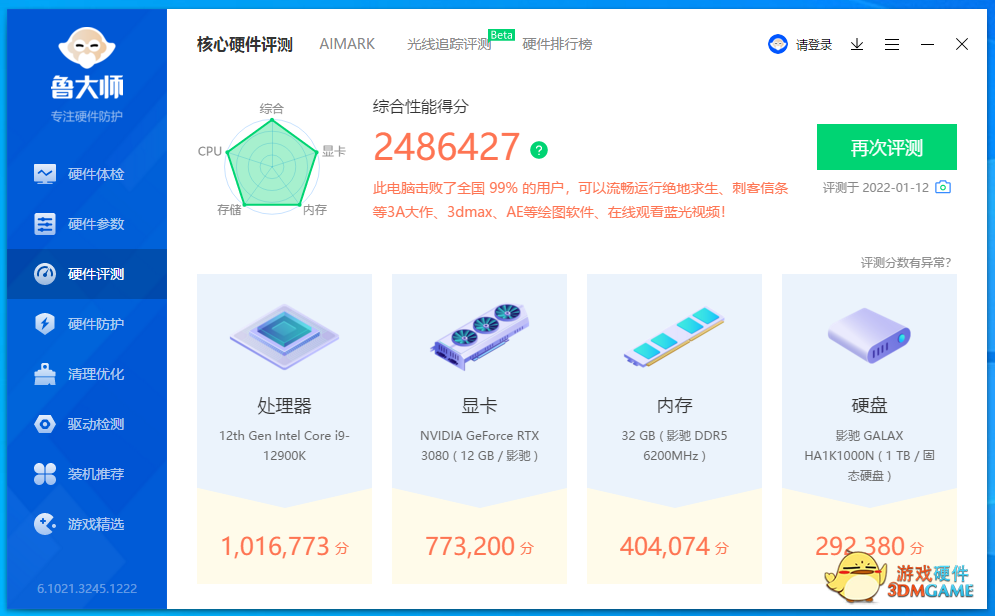
Task: Select 硬件参数 menu label
Action: [x=96, y=224]
